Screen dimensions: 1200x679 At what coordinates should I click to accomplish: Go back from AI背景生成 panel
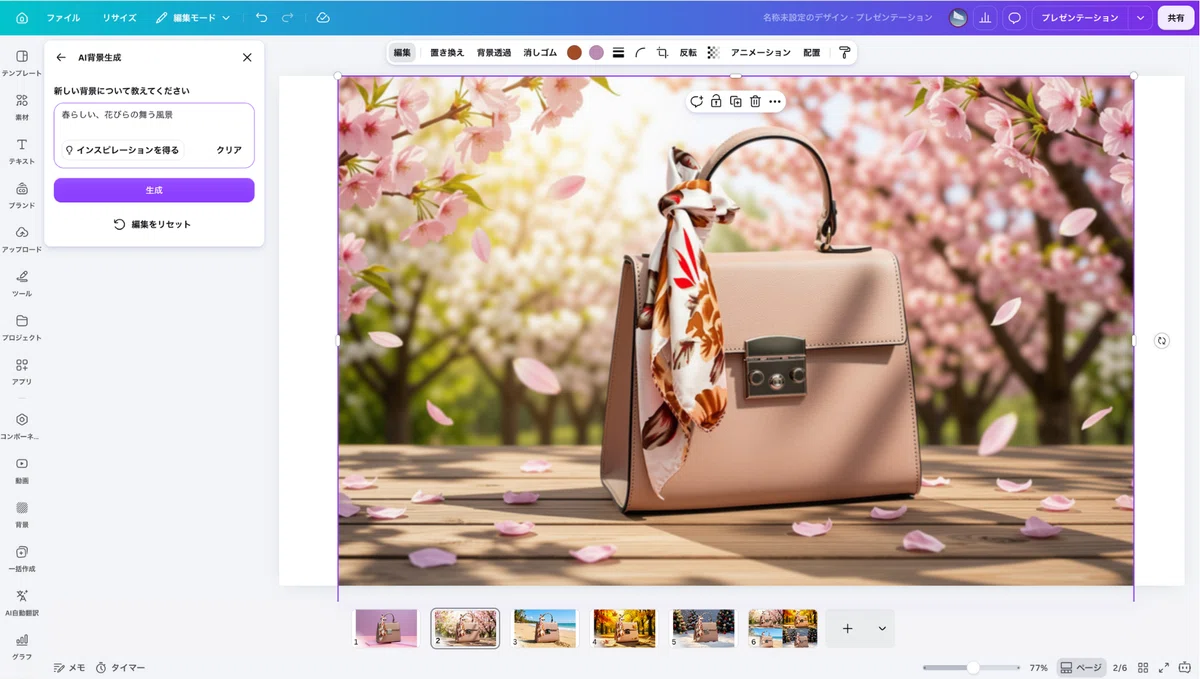click(x=62, y=58)
